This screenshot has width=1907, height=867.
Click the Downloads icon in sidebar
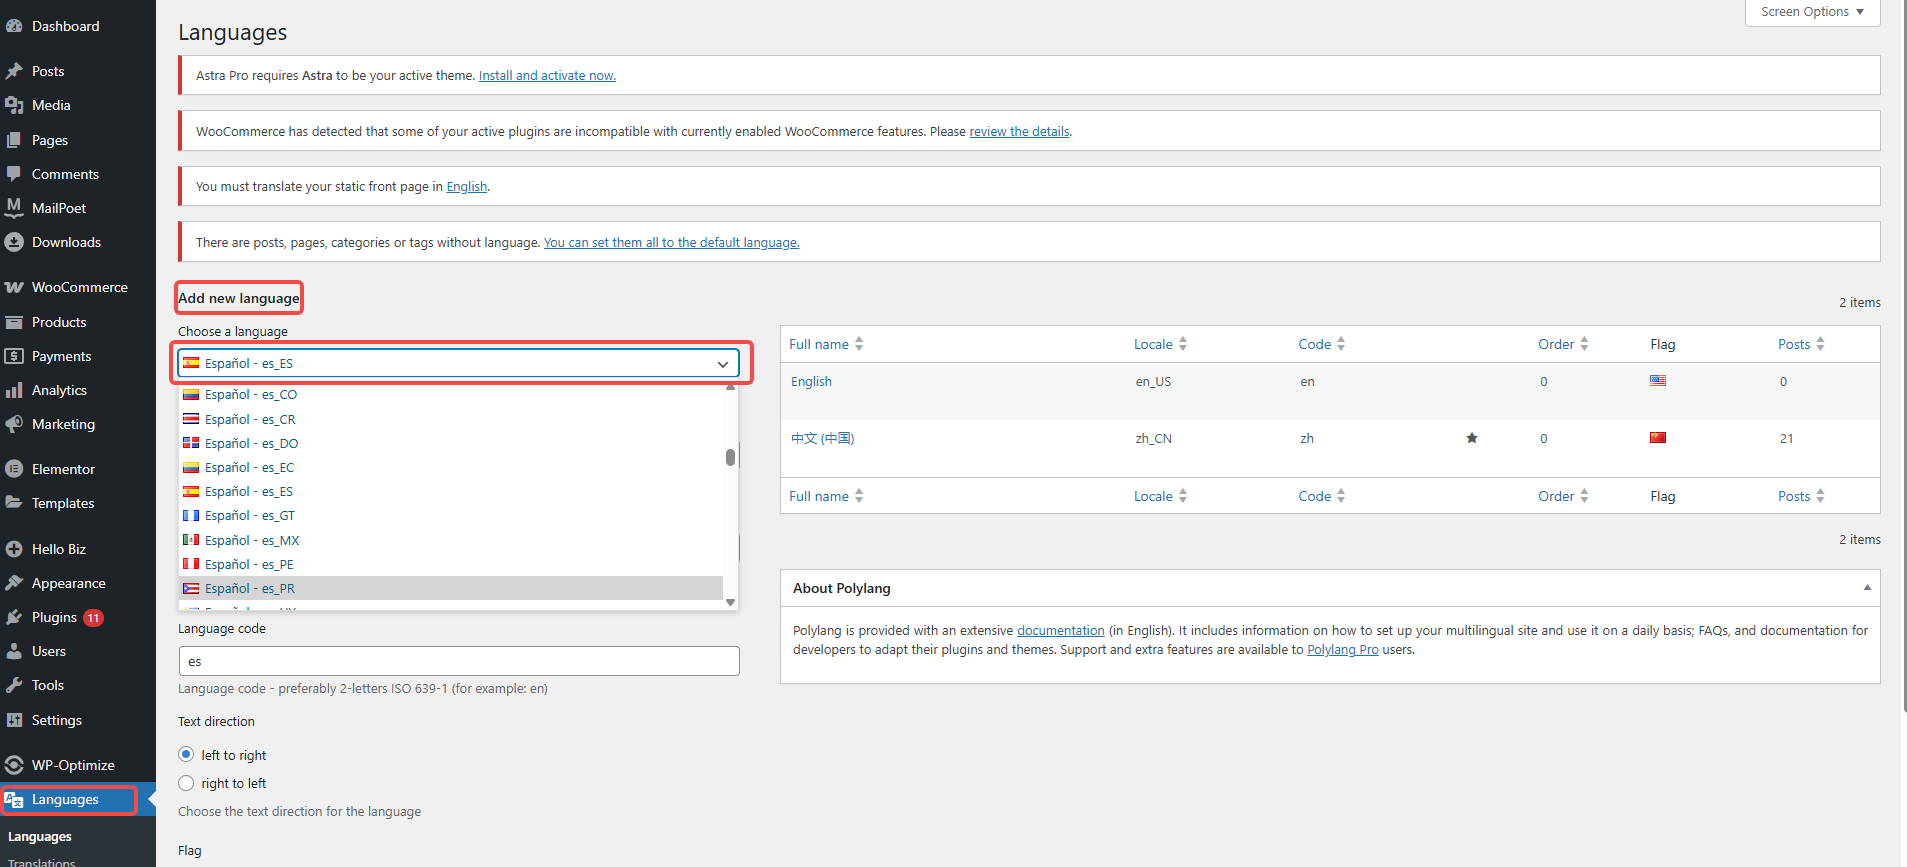(14, 242)
